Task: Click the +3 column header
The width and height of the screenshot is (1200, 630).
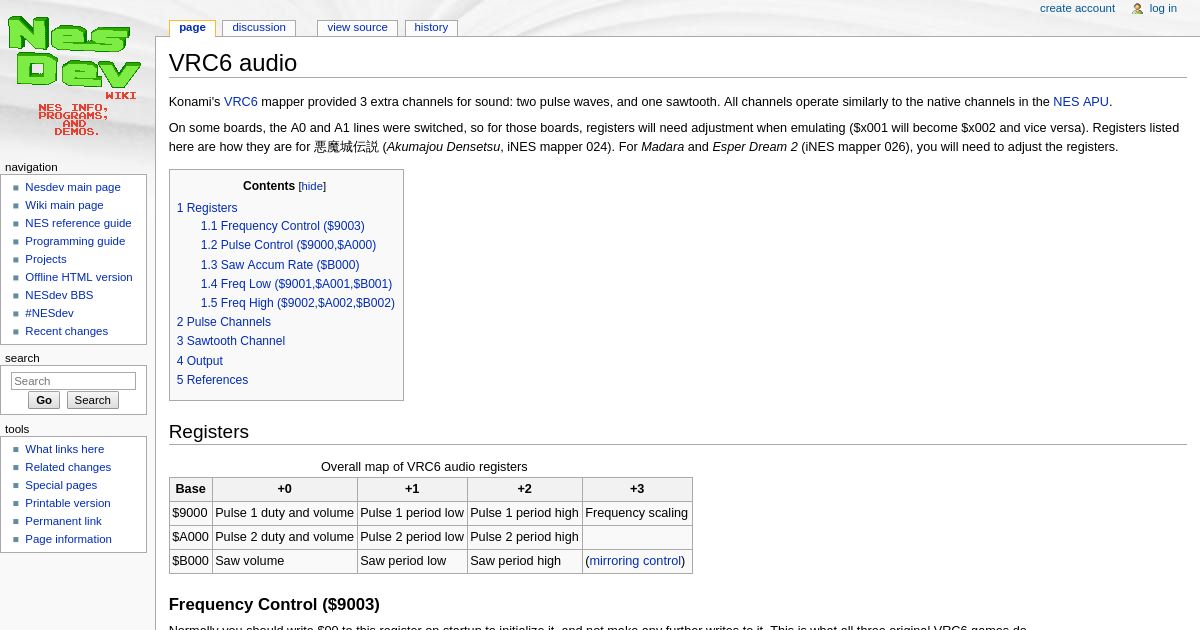Action: click(x=637, y=489)
